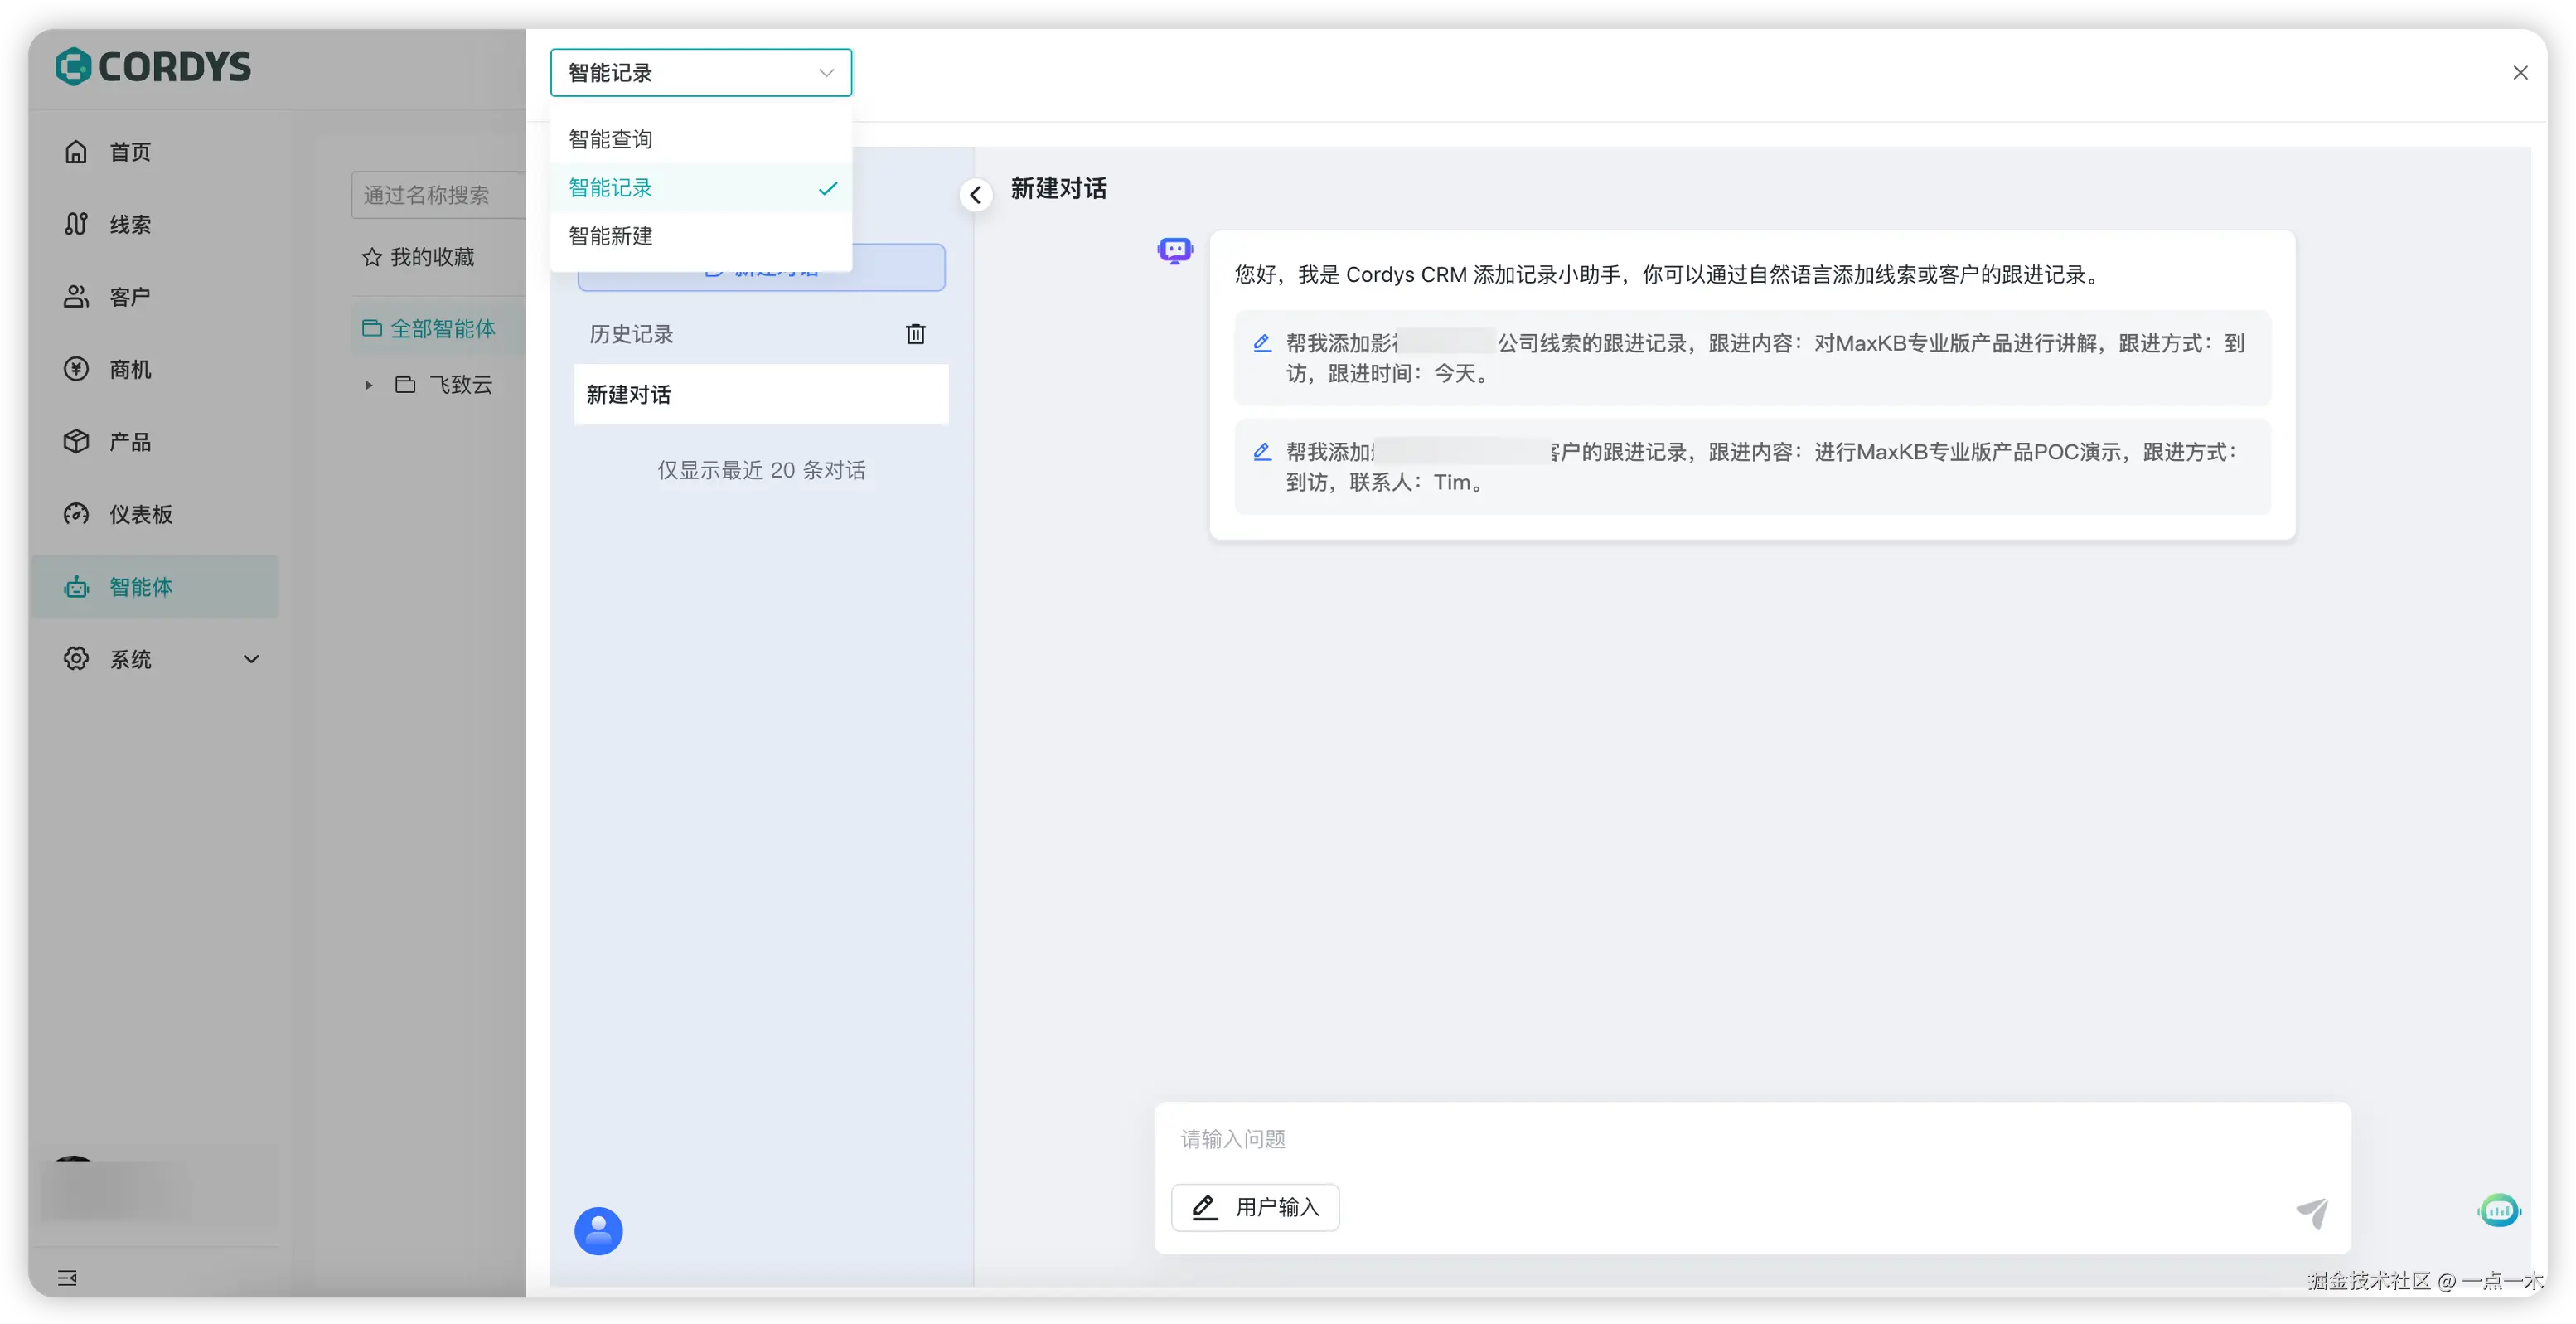The width and height of the screenshot is (2576, 1324).
Task: Open 商机 in the left navigation
Action: click(130, 369)
